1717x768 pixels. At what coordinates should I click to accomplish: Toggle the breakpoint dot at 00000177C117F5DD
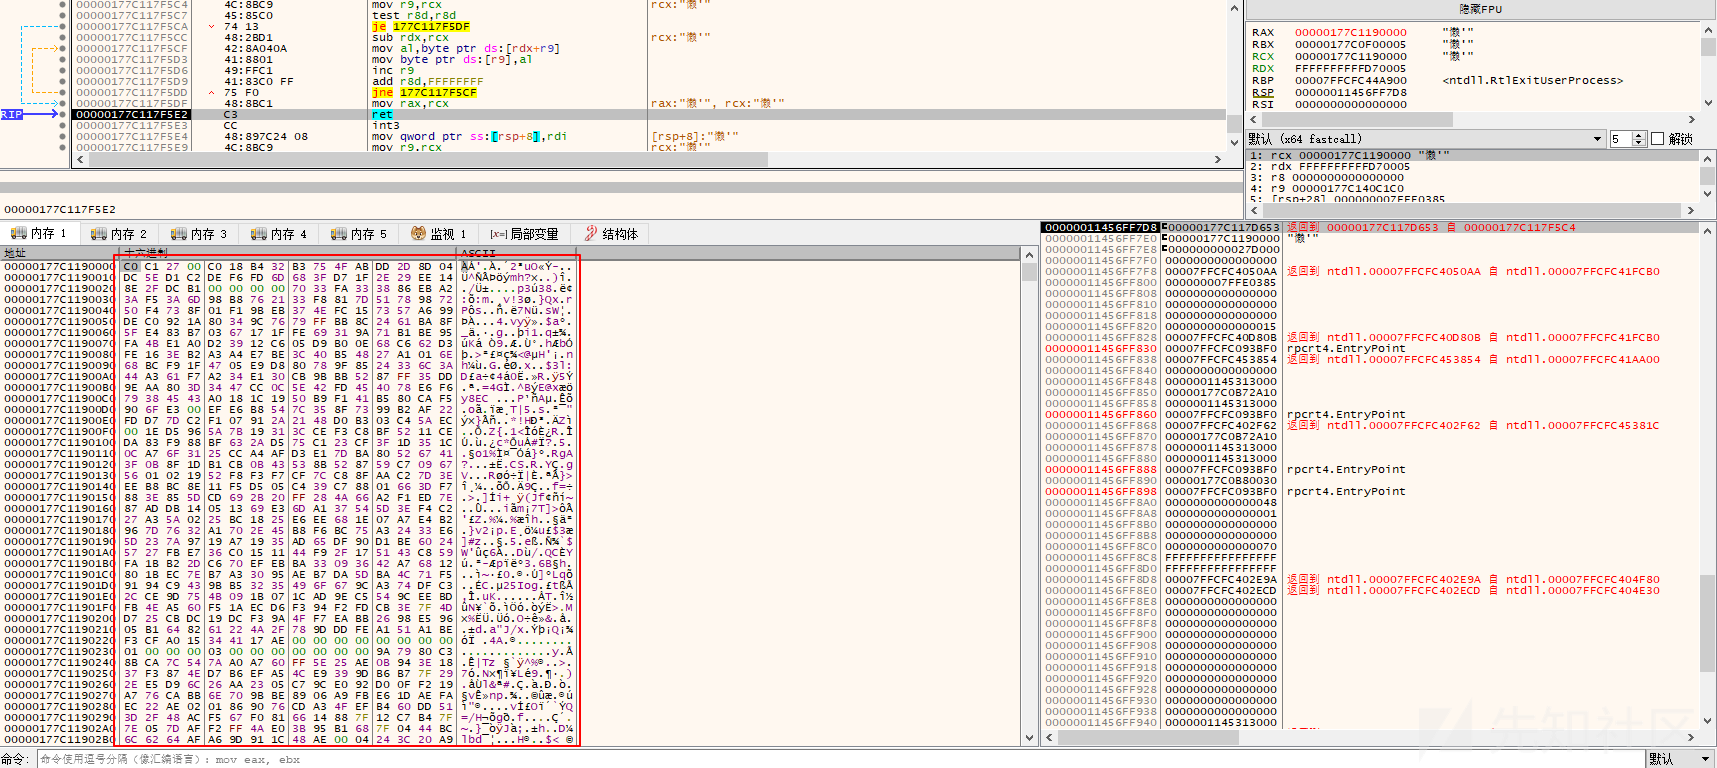point(63,93)
